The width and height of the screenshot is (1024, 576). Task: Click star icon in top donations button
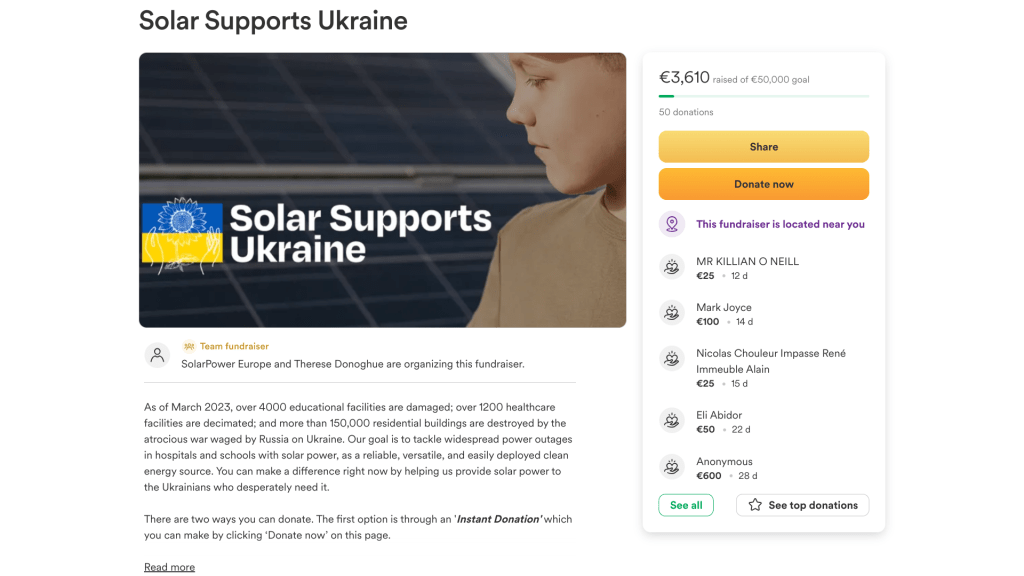[755, 505]
